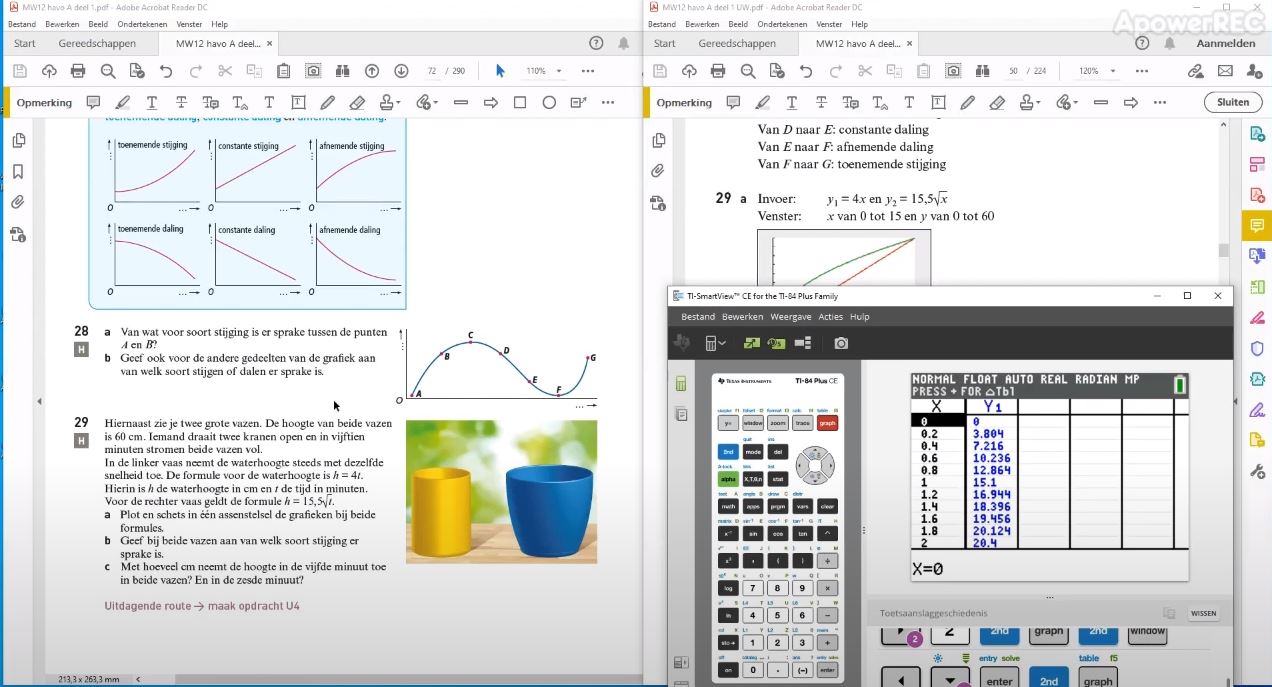Open notifications bell in left Acrobat window
This screenshot has width=1272, height=687.
click(624, 43)
